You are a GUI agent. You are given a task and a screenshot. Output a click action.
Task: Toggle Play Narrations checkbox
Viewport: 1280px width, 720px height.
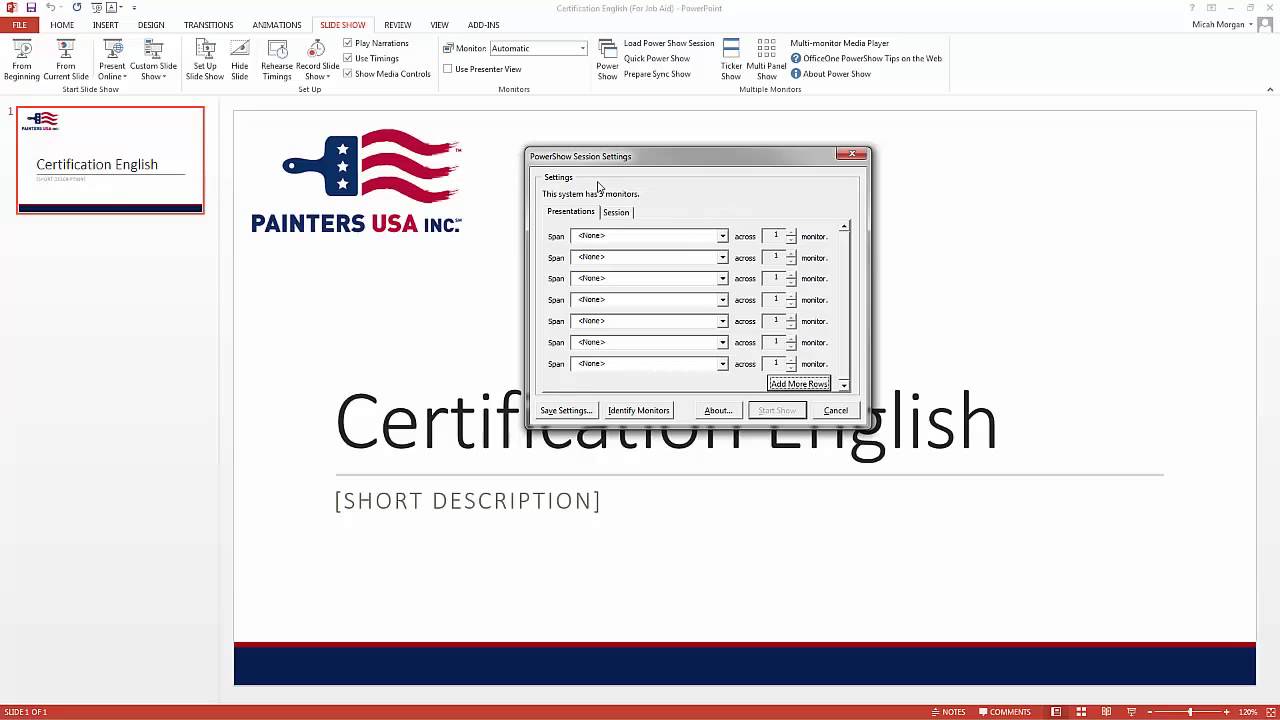tap(348, 43)
